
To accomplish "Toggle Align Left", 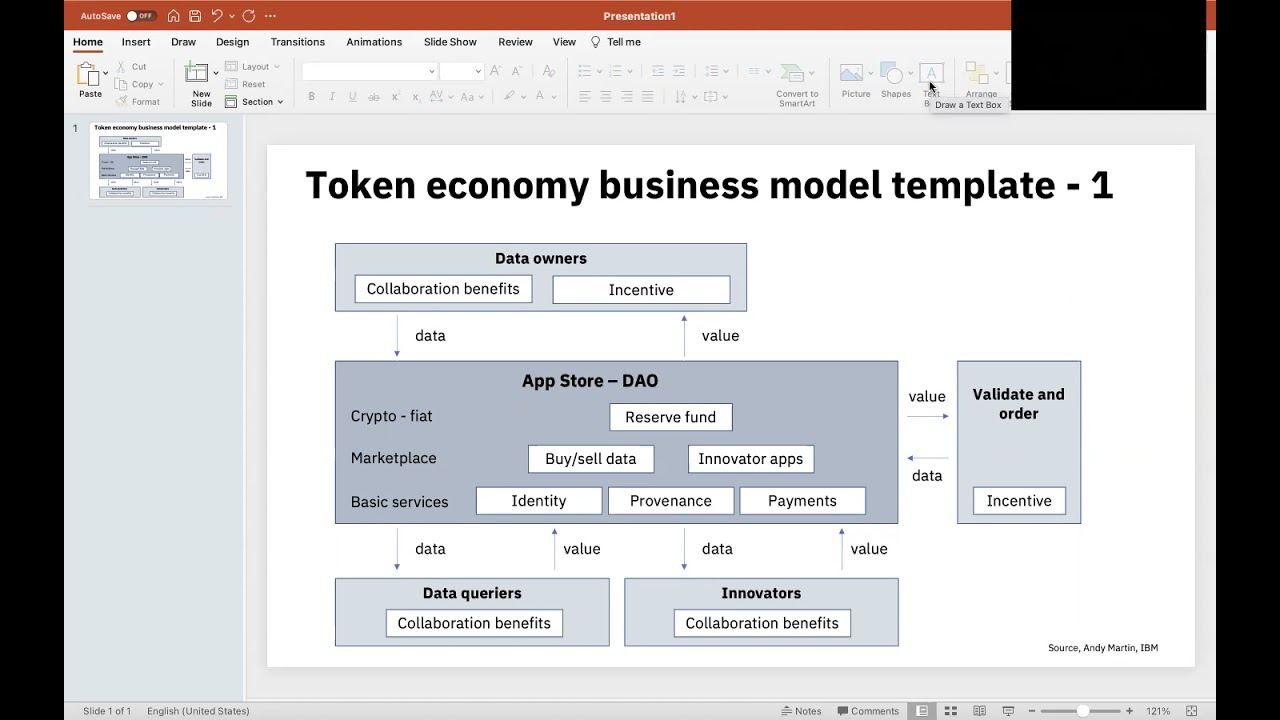I will (x=584, y=97).
